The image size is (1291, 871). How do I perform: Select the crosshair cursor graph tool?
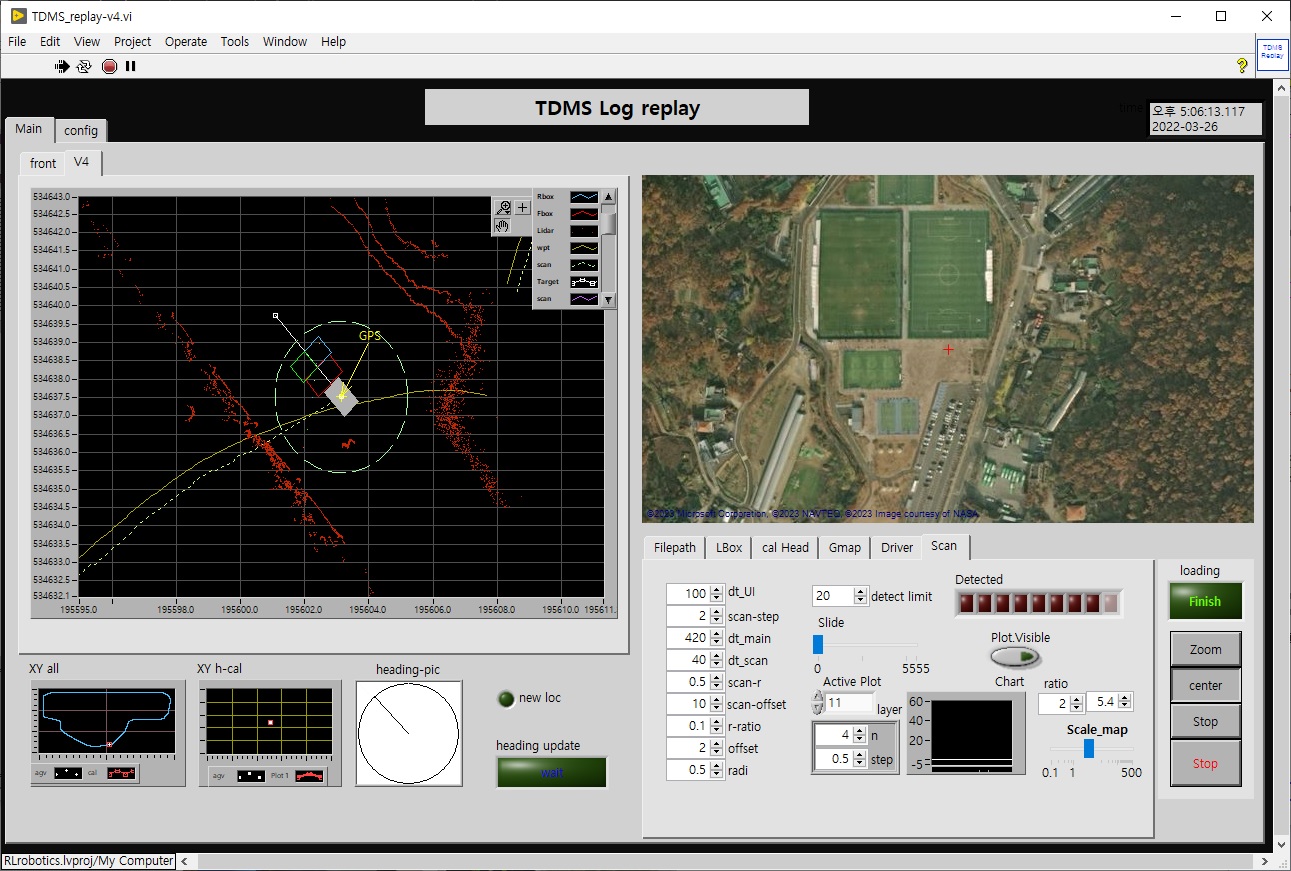coord(522,208)
